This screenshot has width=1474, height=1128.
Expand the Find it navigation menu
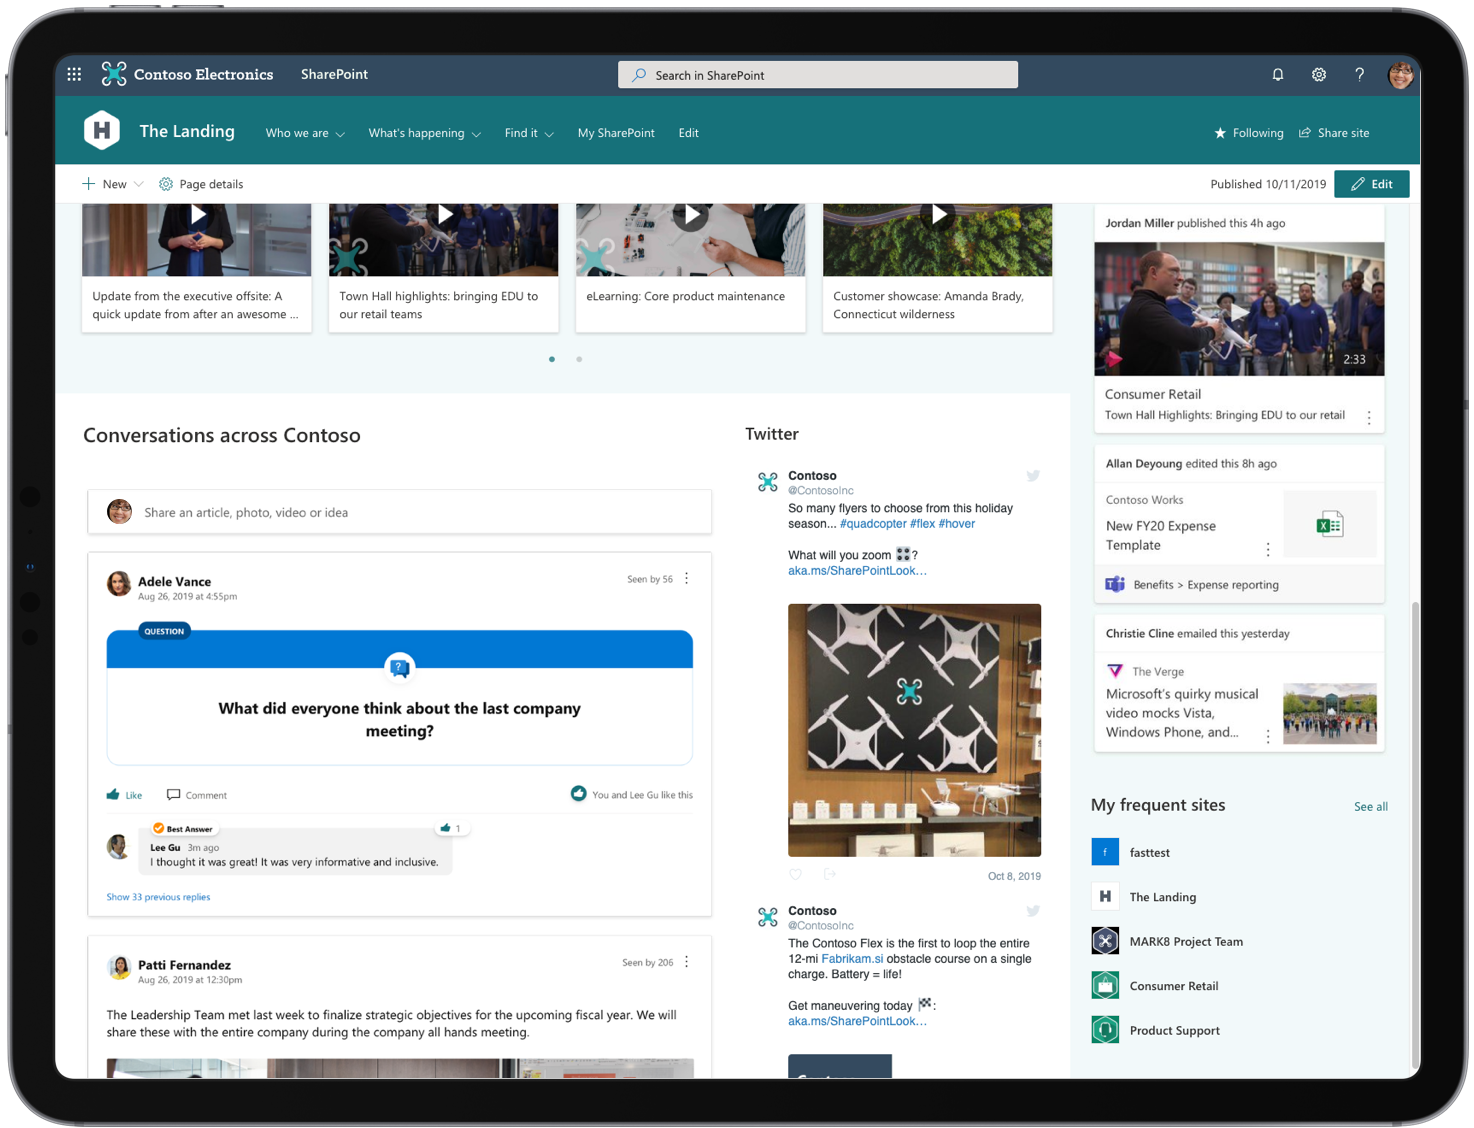click(x=528, y=133)
